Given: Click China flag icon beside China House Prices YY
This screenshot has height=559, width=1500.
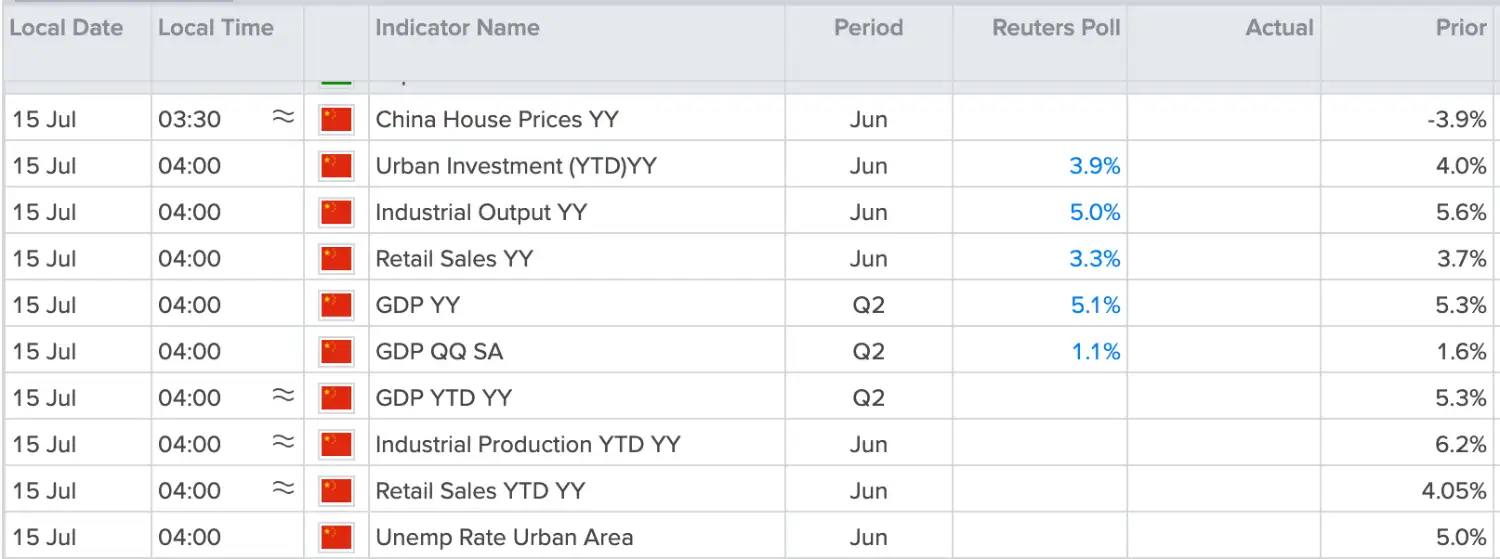Looking at the screenshot, I should coord(336,119).
